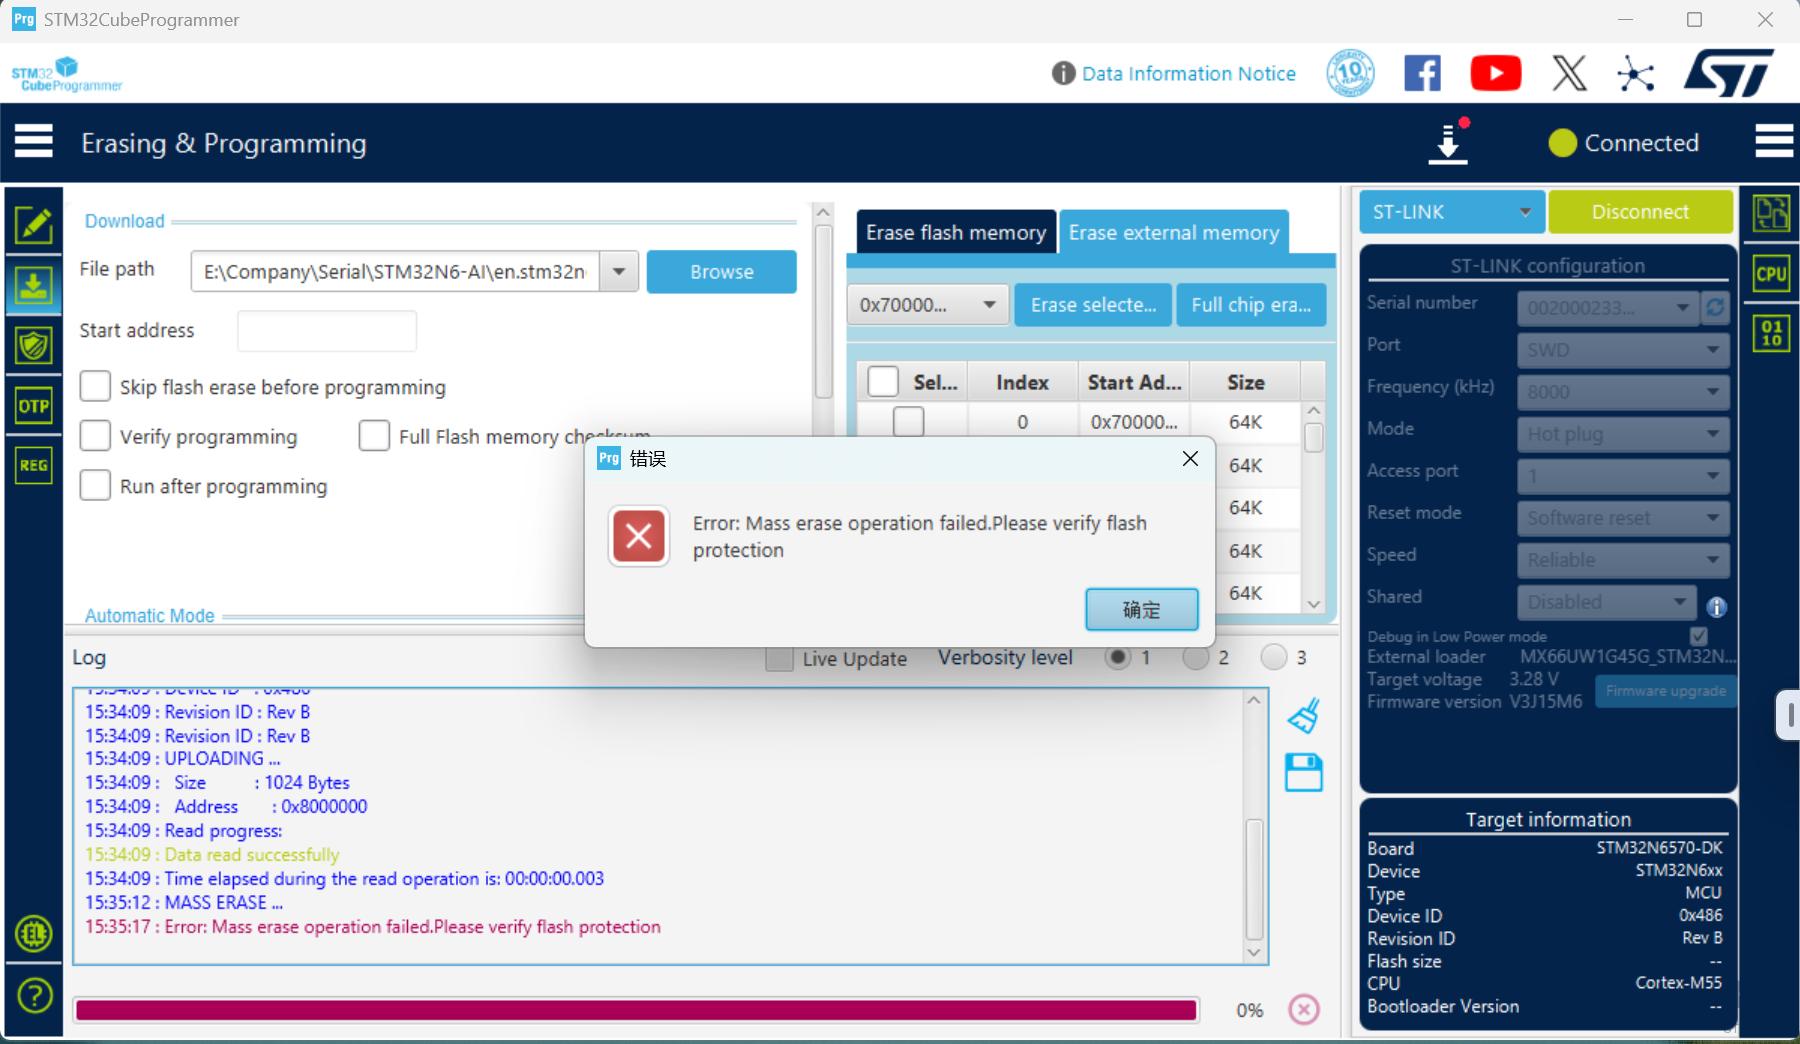Viewport: 1800px width, 1044px height.
Task: Switch to the Erase external memory tab
Action: click(x=1173, y=232)
